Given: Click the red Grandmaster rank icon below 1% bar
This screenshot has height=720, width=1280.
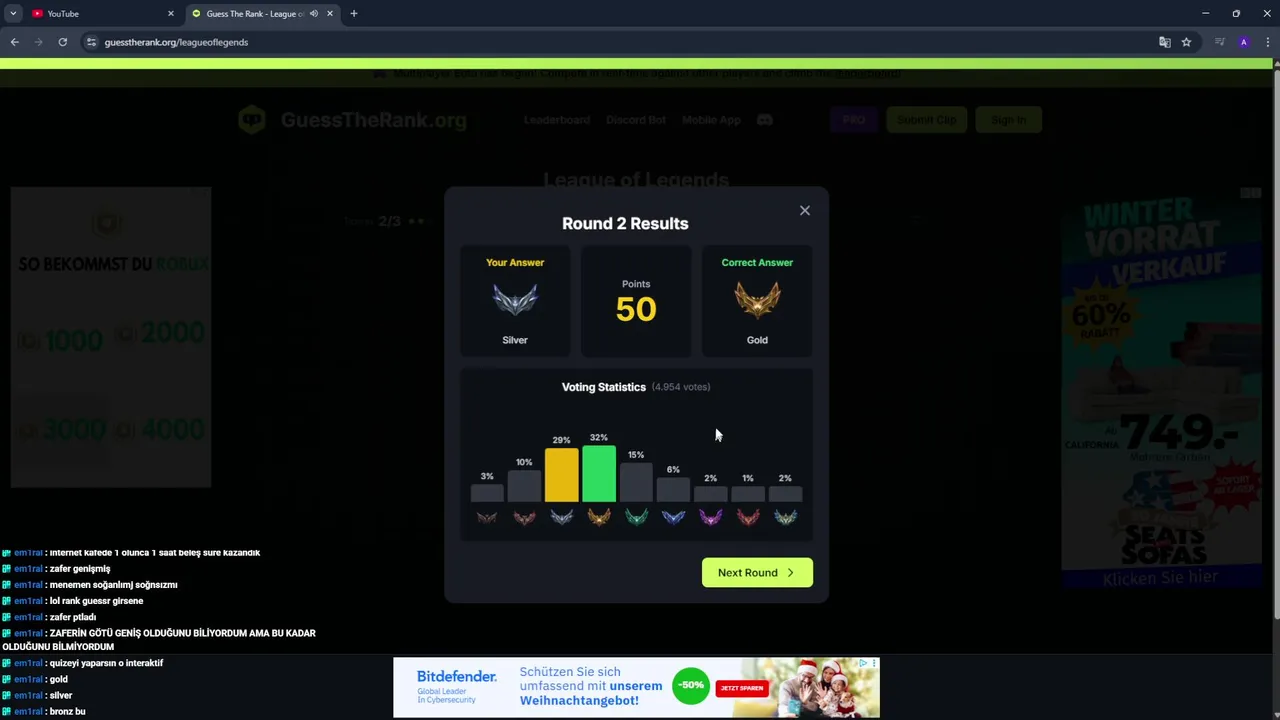Looking at the screenshot, I should click(748, 517).
